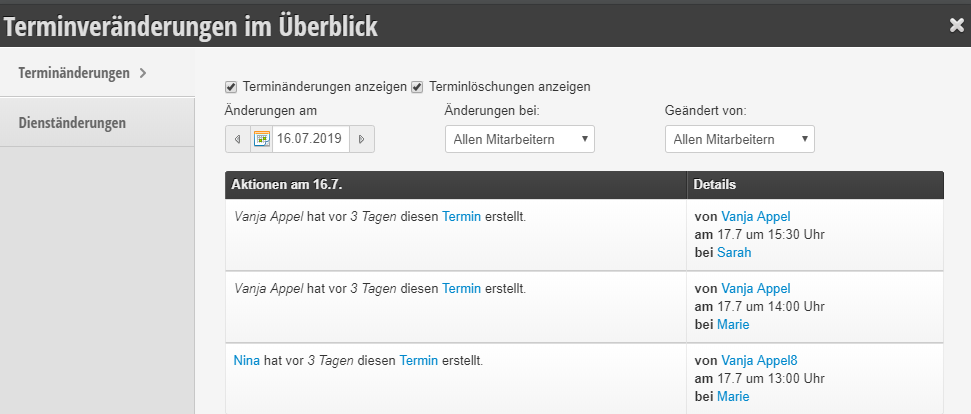Open Sarah employee link

coord(734,252)
